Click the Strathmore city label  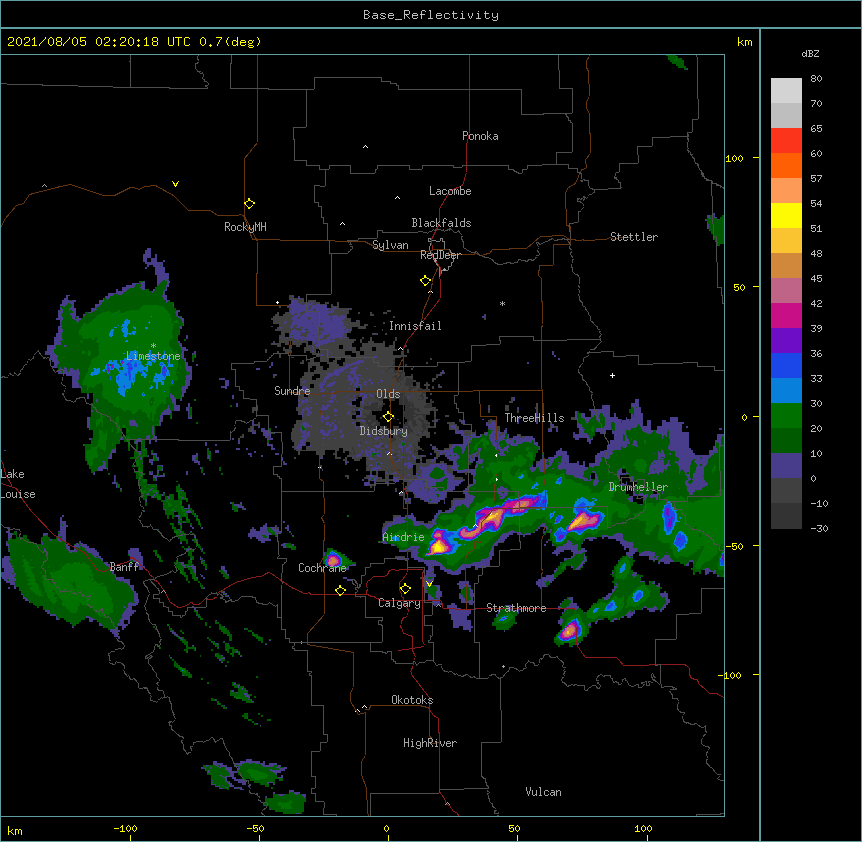tap(516, 608)
